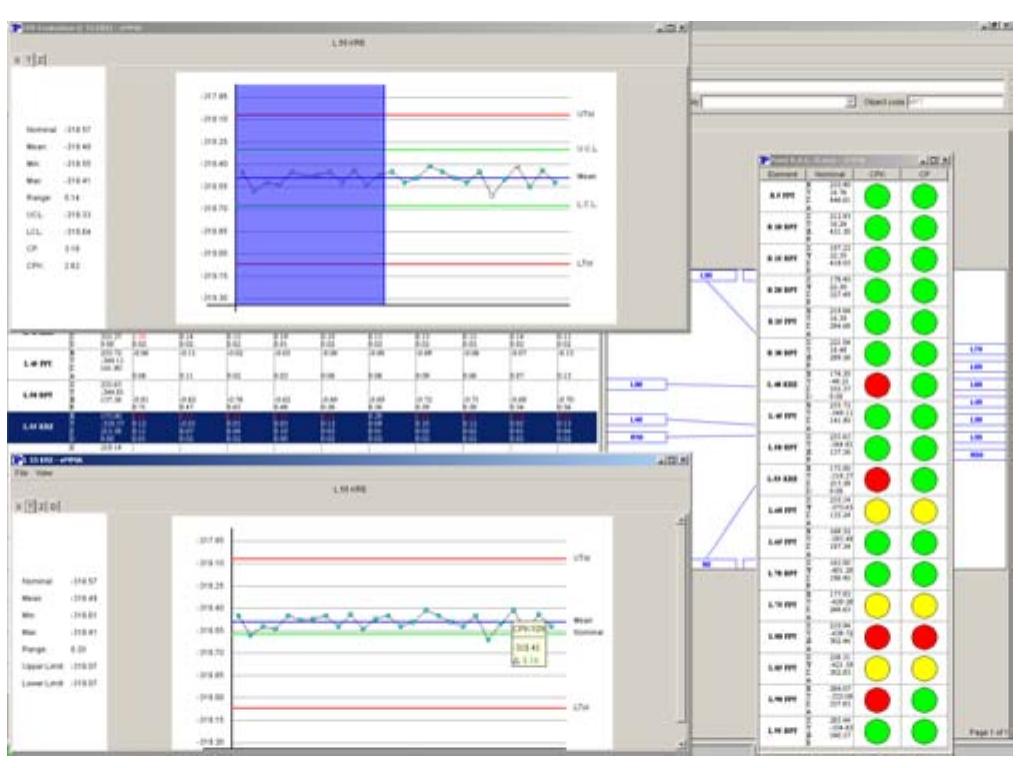Click the green CP indicator in the last status row

tap(924, 732)
